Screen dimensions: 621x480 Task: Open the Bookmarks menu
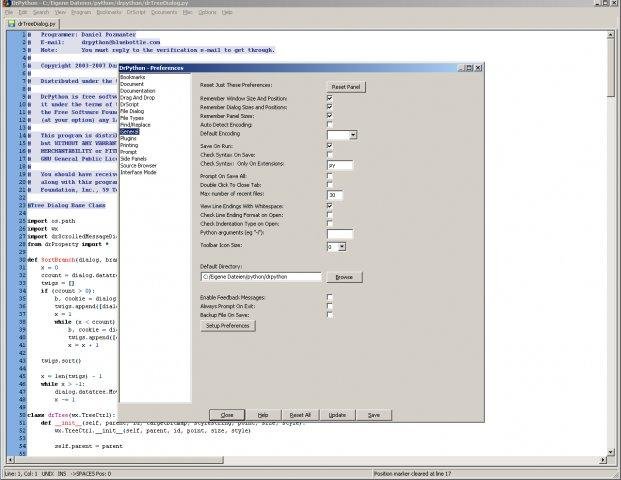109,12
